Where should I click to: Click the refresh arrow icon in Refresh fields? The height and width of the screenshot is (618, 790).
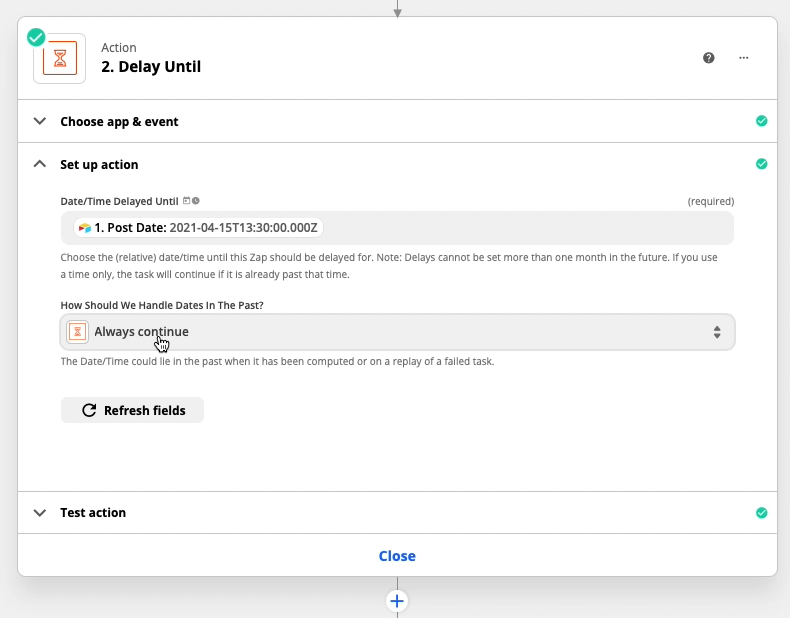89,410
